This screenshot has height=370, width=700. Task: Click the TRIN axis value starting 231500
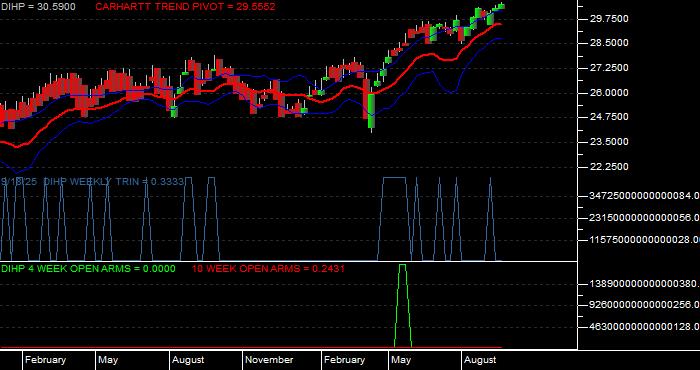(645, 218)
